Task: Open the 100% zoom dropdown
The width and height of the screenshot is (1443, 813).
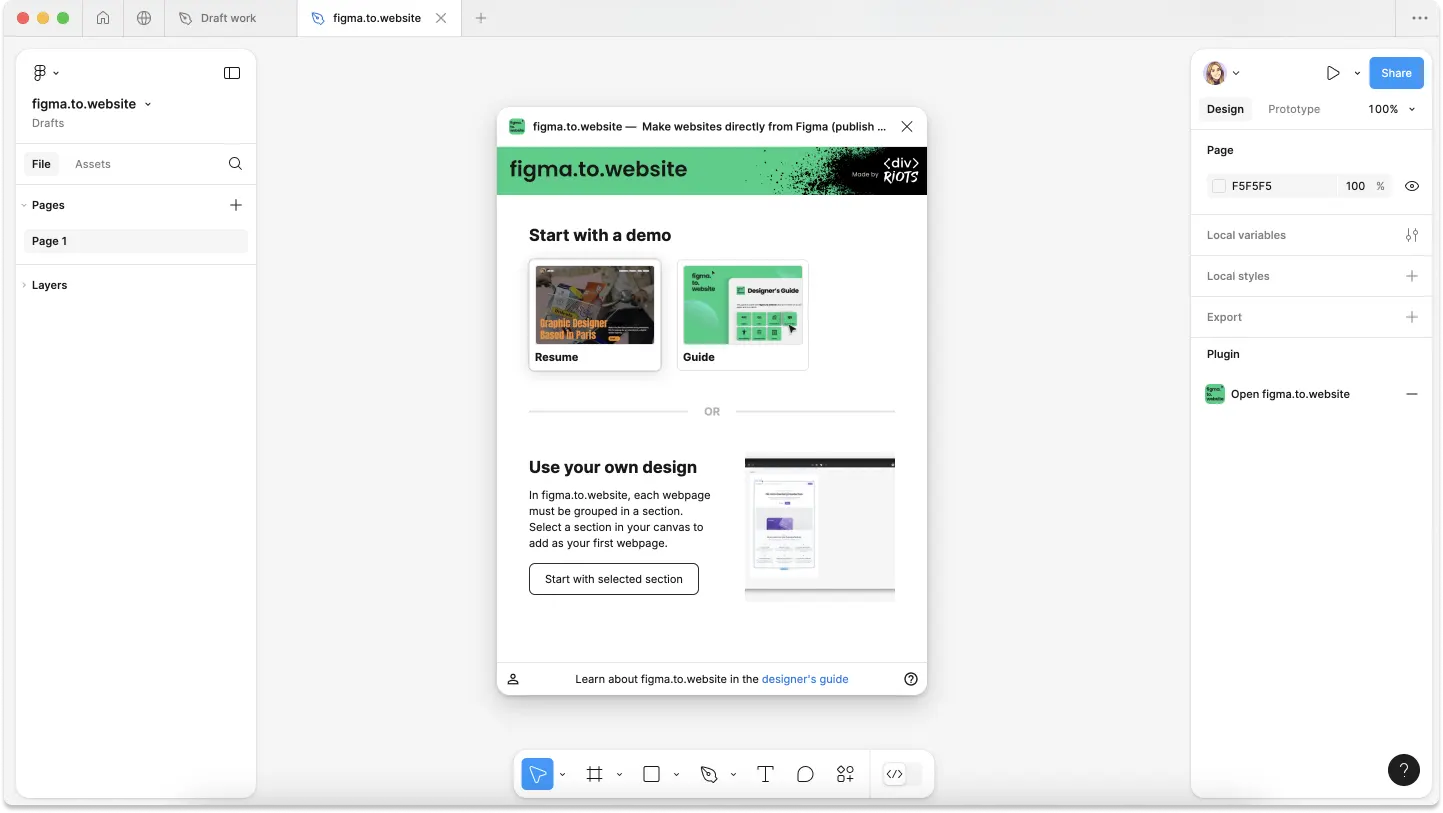Action: pyautogui.click(x=1392, y=109)
